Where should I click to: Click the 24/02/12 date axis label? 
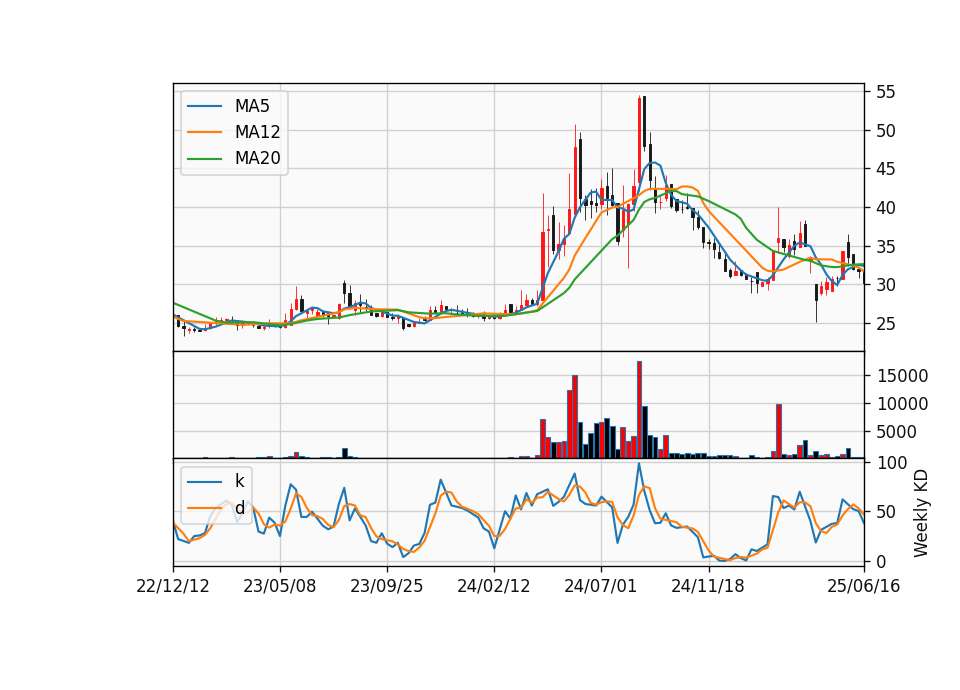coord(493,586)
